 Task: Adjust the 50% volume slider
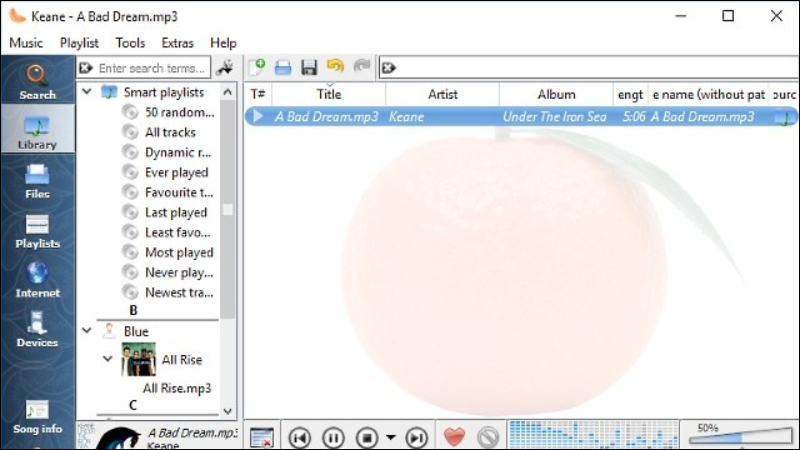click(x=740, y=437)
